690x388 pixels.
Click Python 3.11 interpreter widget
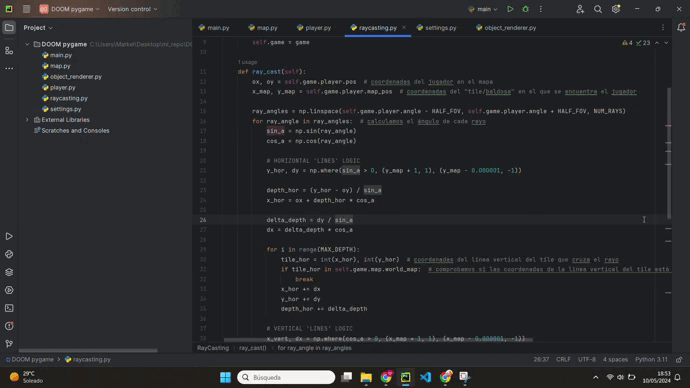pyautogui.click(x=651, y=359)
